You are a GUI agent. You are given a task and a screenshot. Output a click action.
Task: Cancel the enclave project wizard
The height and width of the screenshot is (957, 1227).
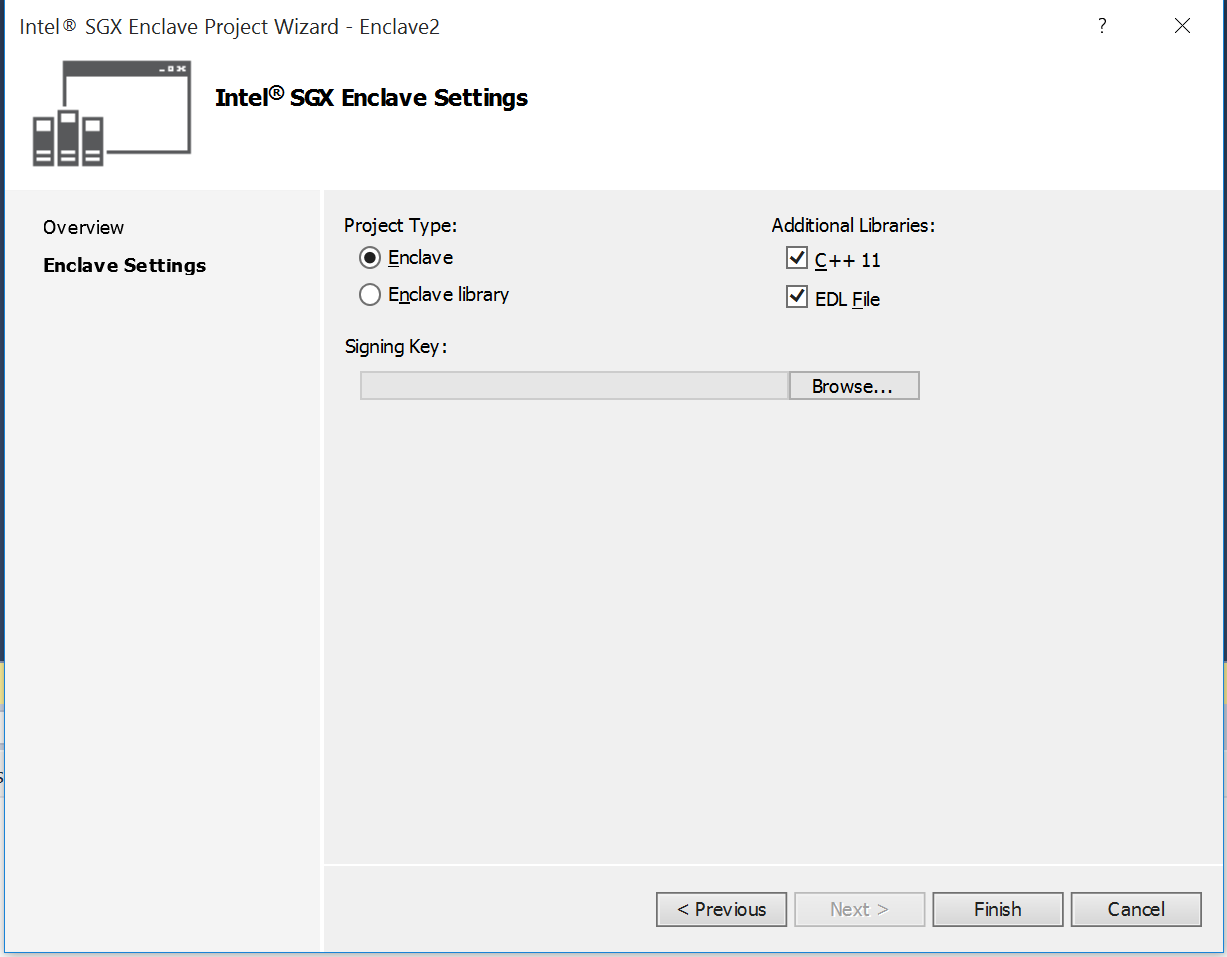pyautogui.click(x=1135, y=909)
